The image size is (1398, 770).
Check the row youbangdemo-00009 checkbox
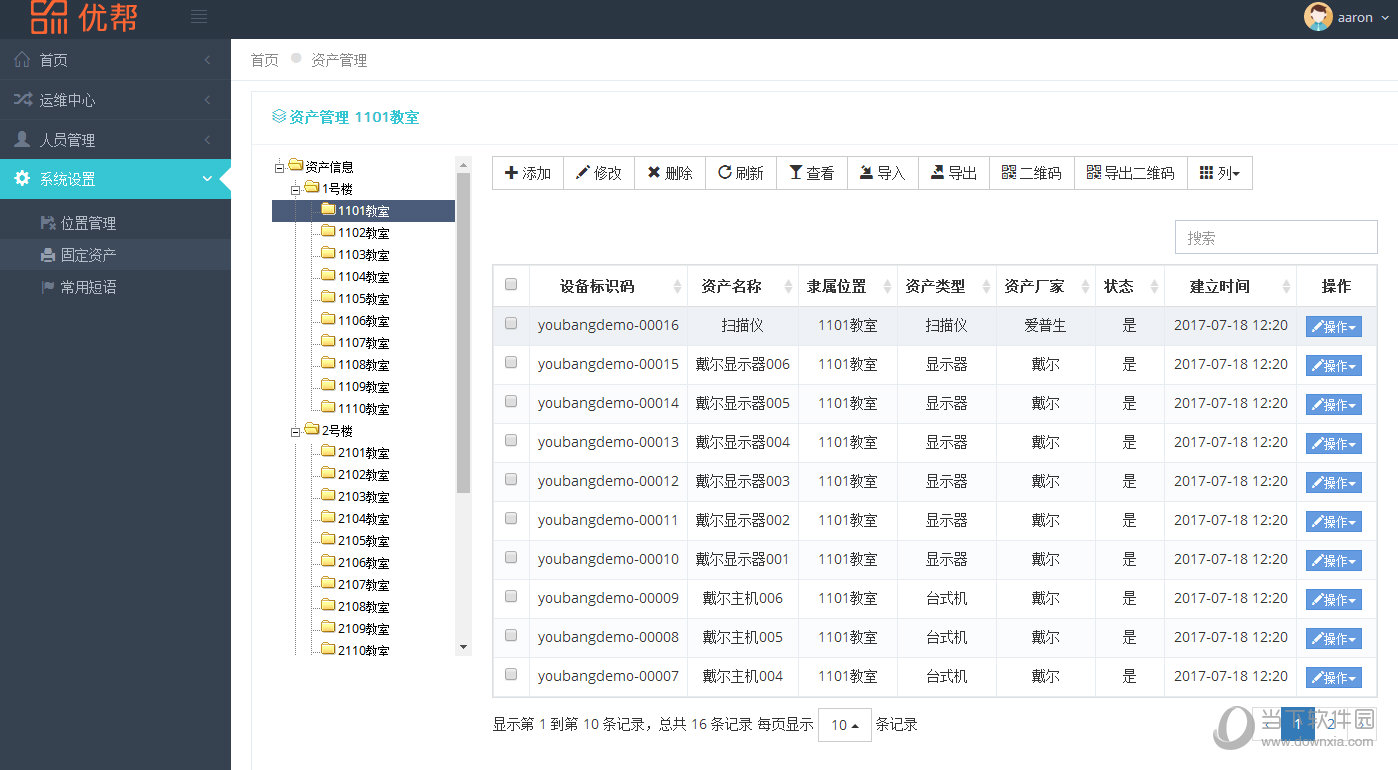(x=511, y=596)
